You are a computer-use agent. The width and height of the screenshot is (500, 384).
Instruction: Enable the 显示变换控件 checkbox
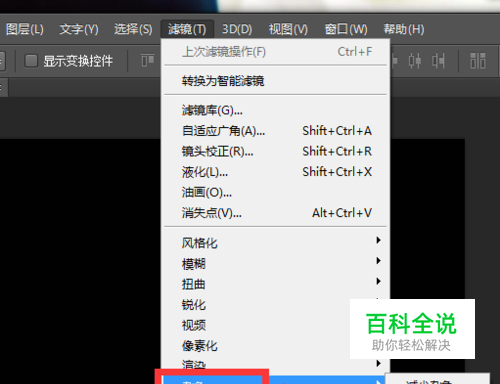[x=31, y=61]
